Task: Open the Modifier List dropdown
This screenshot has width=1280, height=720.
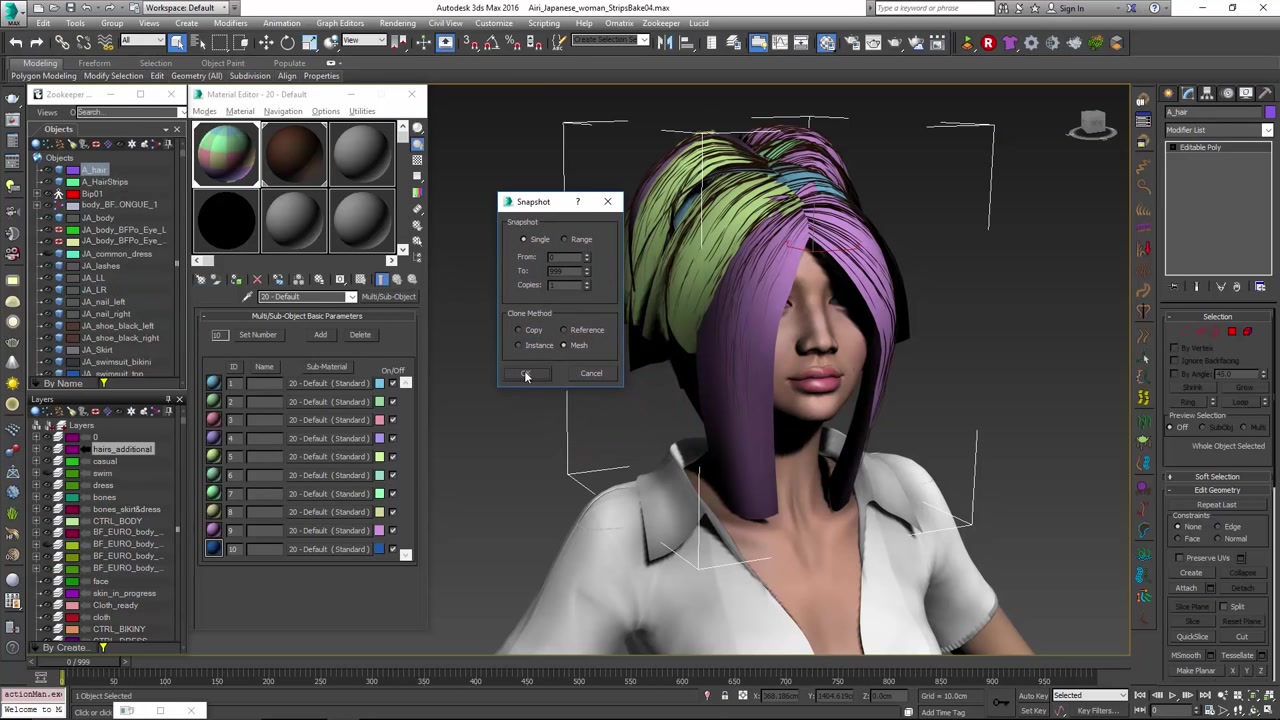Action: [x=1219, y=130]
